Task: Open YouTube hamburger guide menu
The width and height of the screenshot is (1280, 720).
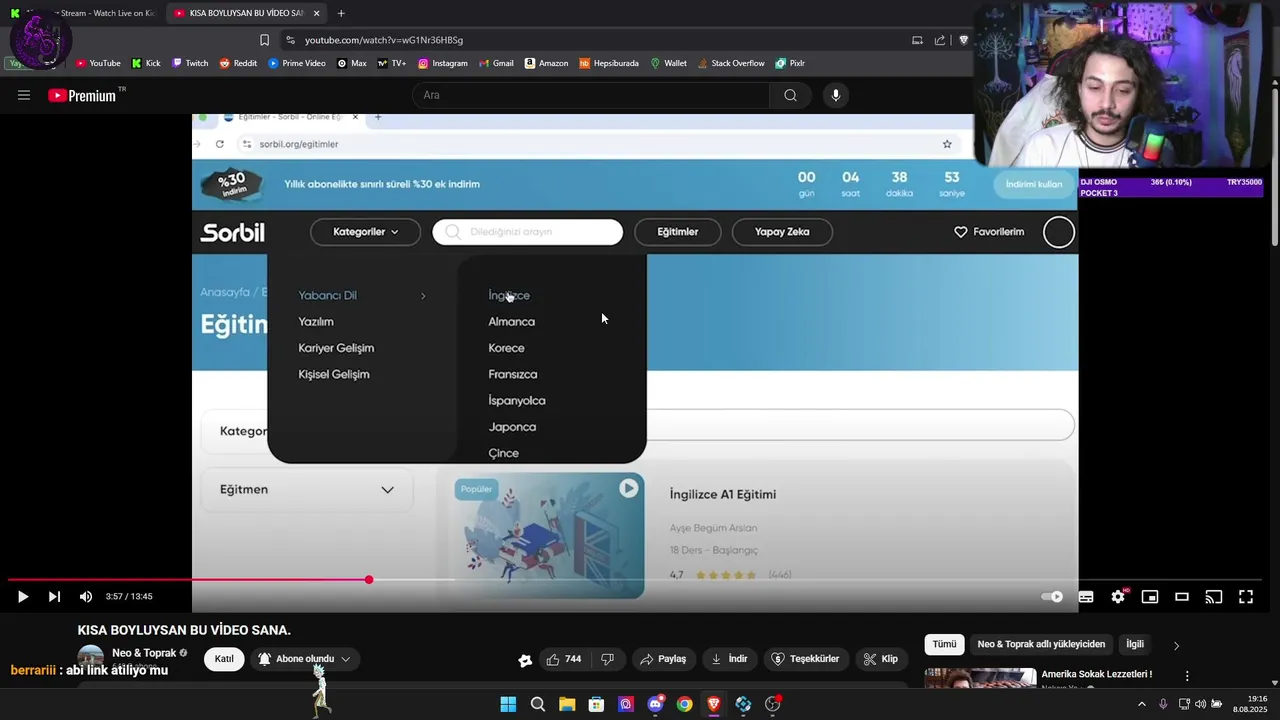Action: pyautogui.click(x=24, y=95)
